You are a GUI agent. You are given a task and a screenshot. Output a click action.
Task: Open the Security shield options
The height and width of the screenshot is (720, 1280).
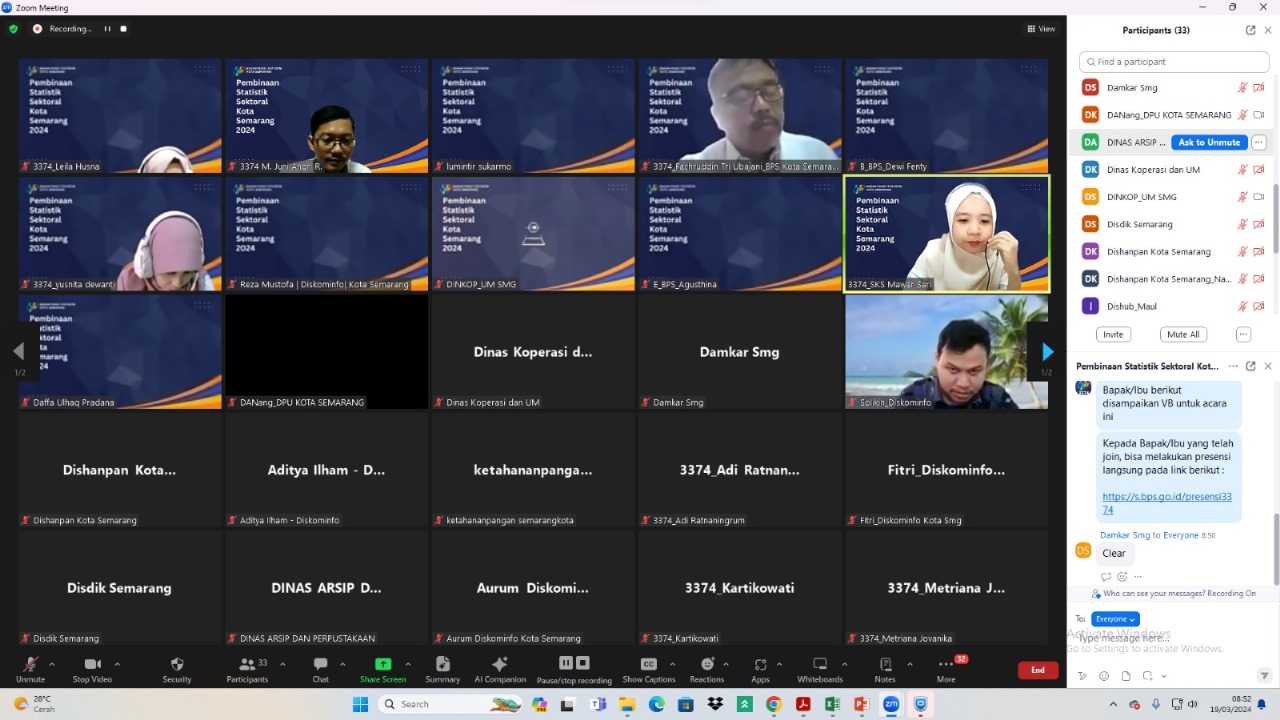177,669
